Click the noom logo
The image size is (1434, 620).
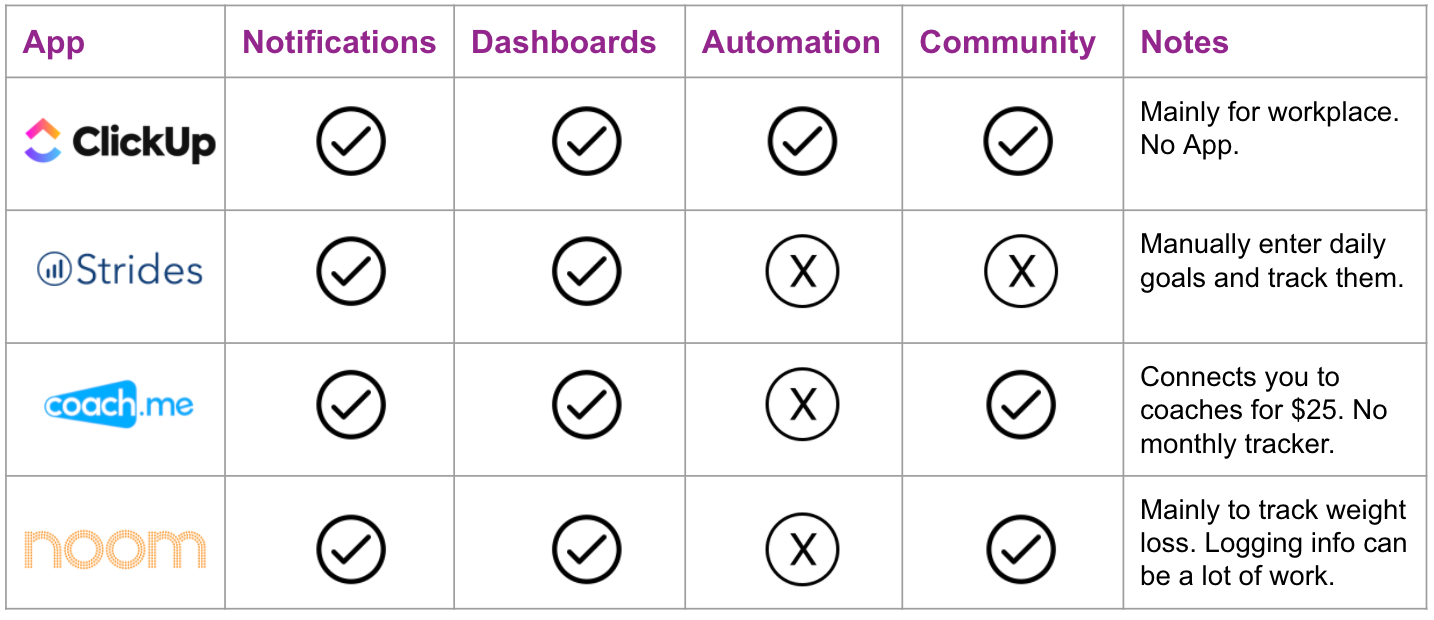point(116,549)
